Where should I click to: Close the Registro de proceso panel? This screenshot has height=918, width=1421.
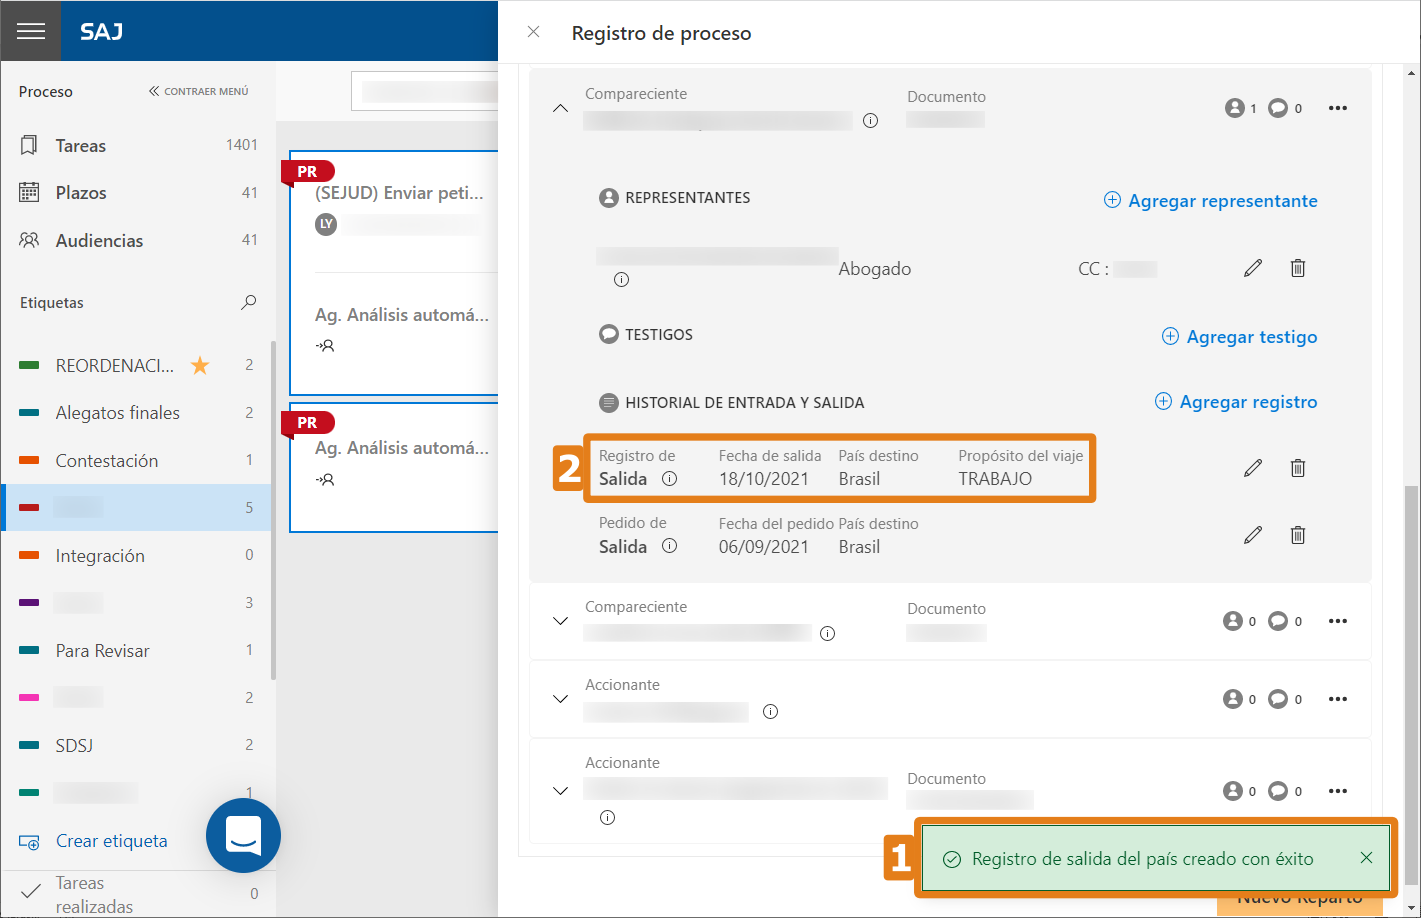coord(534,32)
